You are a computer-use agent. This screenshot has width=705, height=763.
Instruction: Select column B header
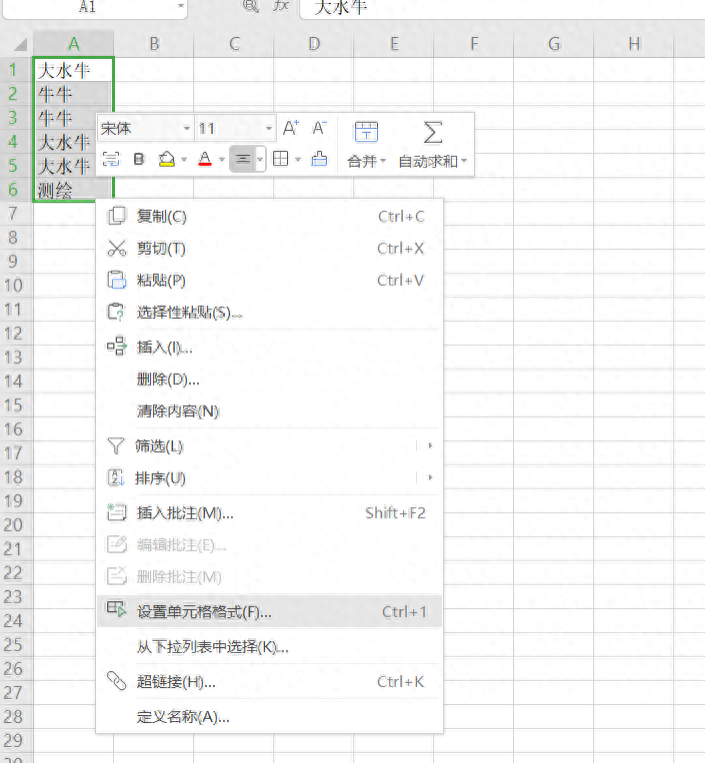[x=154, y=44]
